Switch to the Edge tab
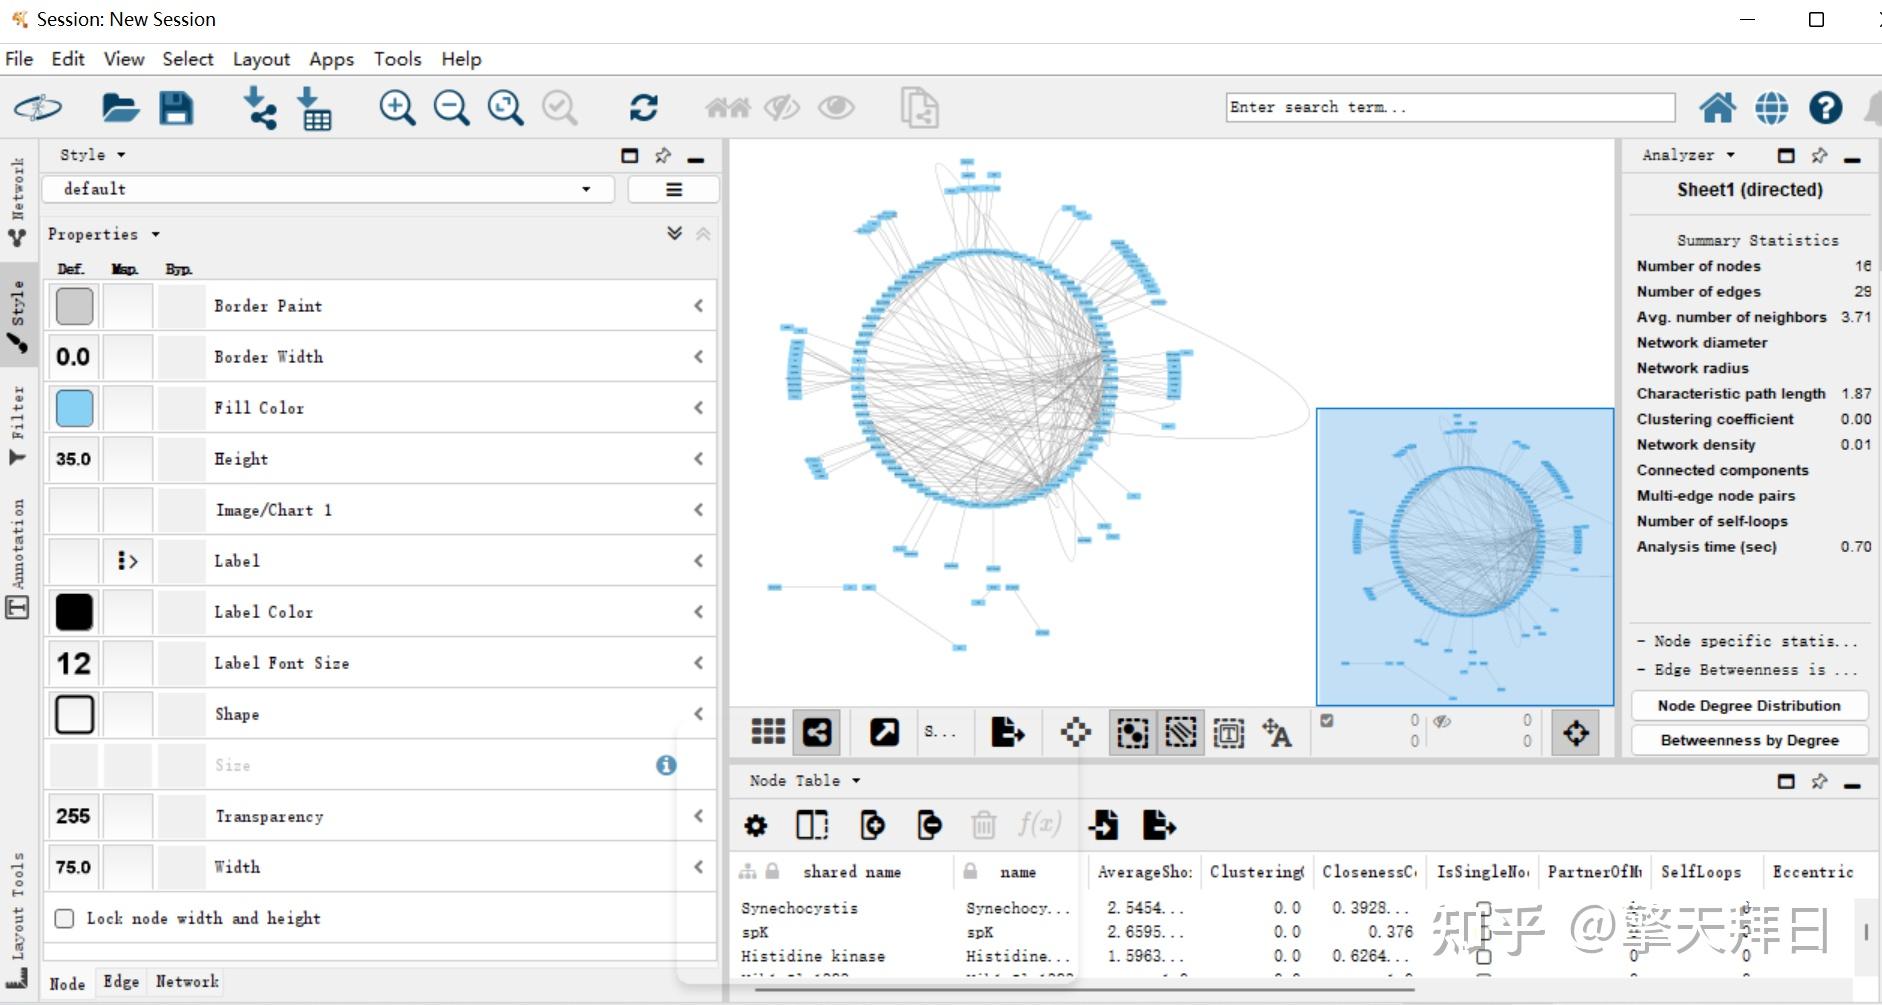The image size is (1882, 1005). pos(121,982)
